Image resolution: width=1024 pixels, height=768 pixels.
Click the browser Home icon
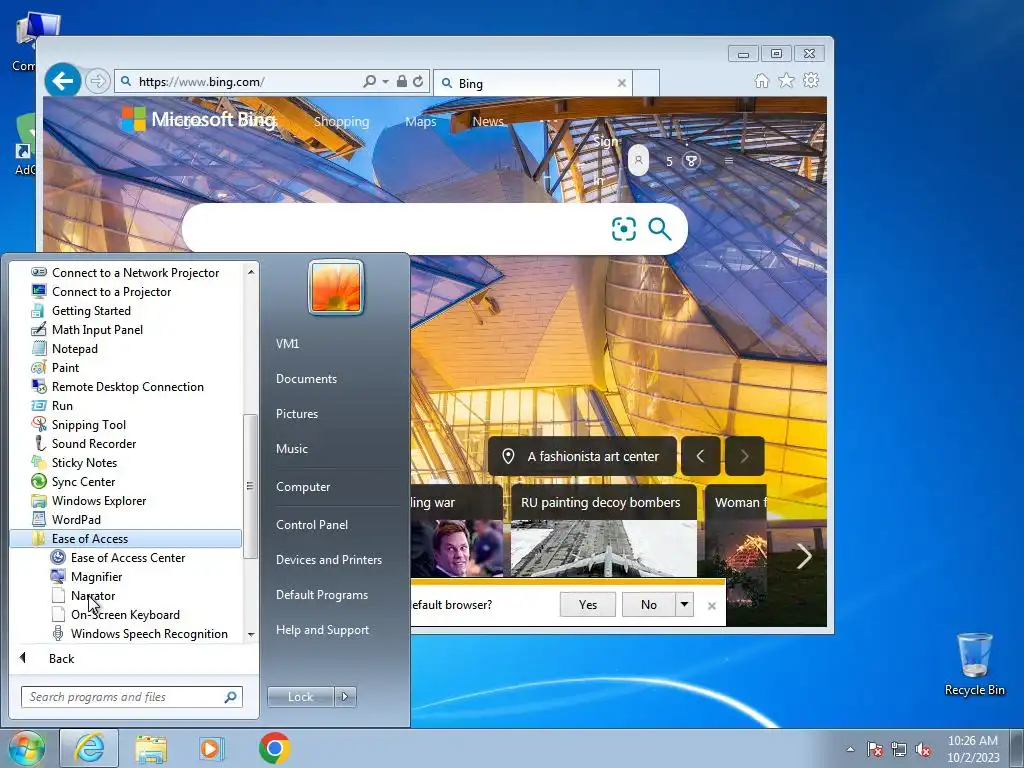761,80
